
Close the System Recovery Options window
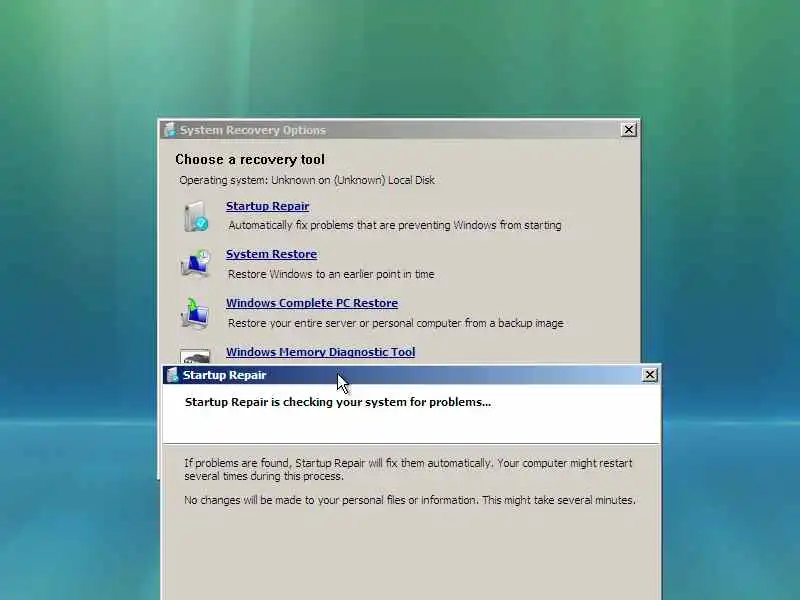(x=629, y=130)
